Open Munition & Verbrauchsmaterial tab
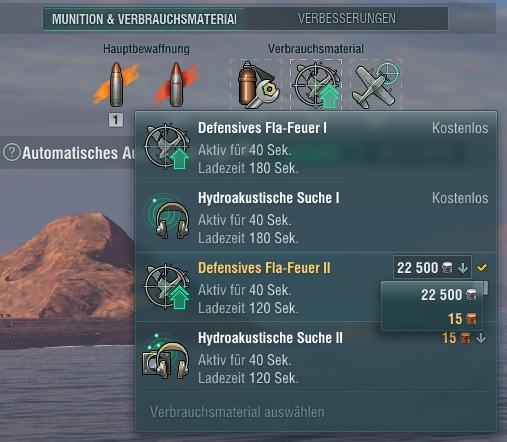 [144, 19]
